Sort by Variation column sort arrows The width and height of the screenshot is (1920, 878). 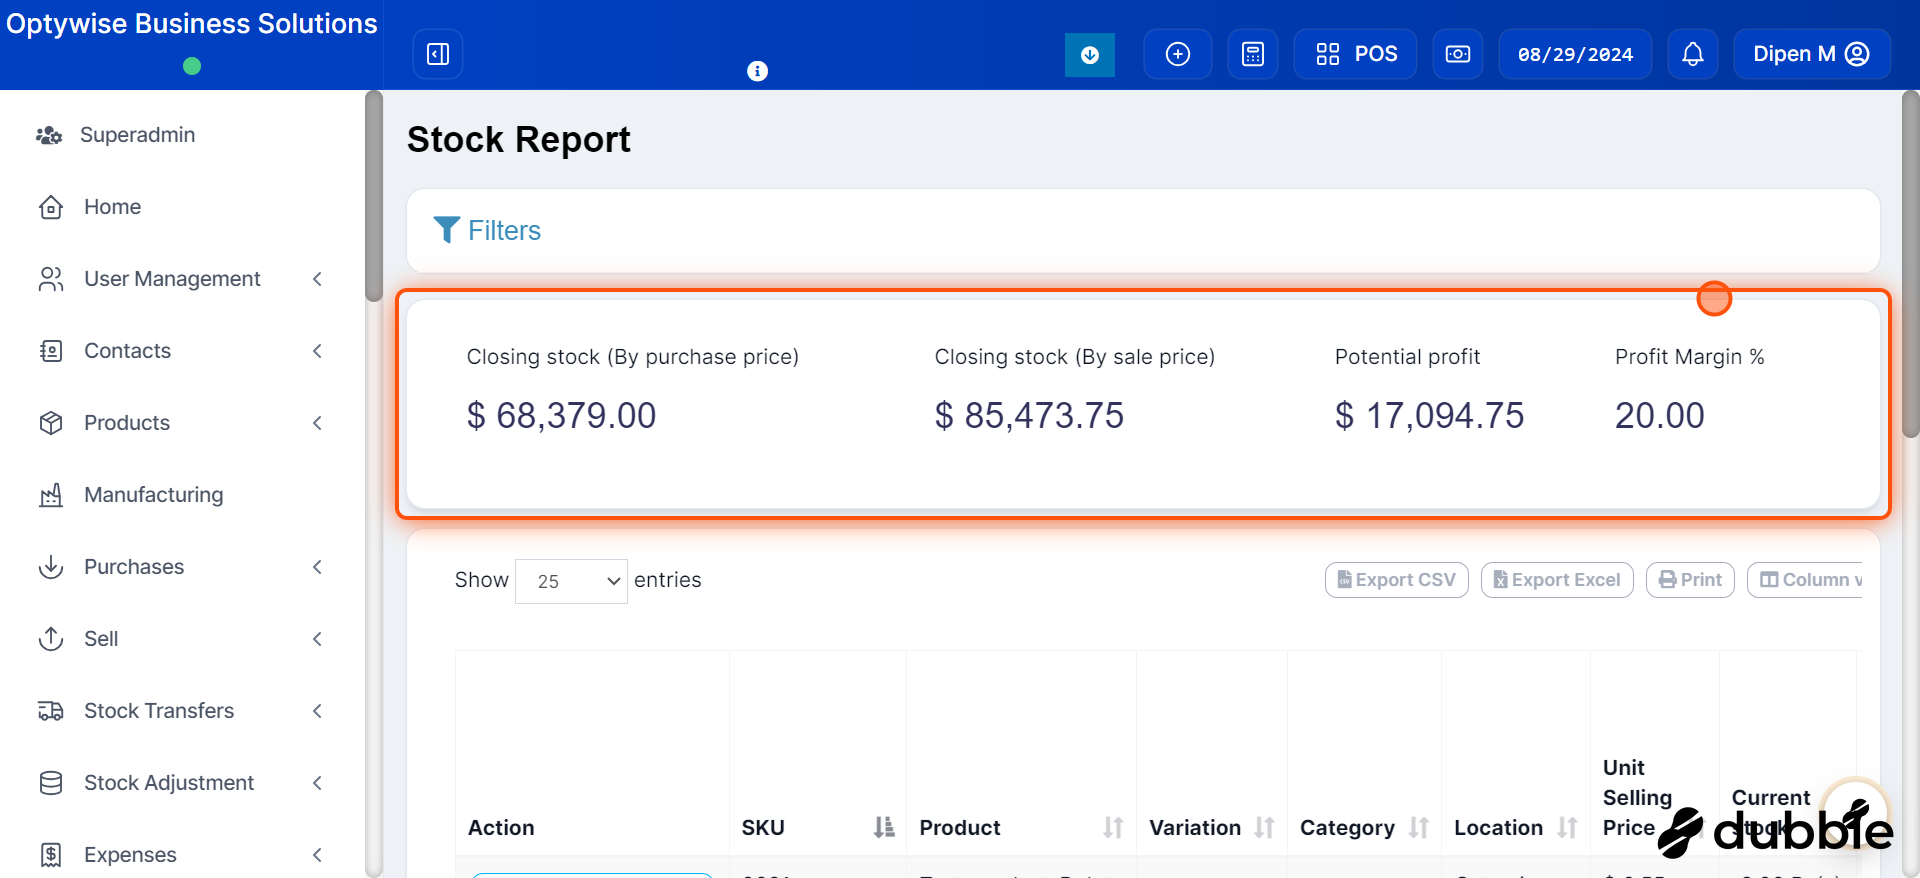1264,828
